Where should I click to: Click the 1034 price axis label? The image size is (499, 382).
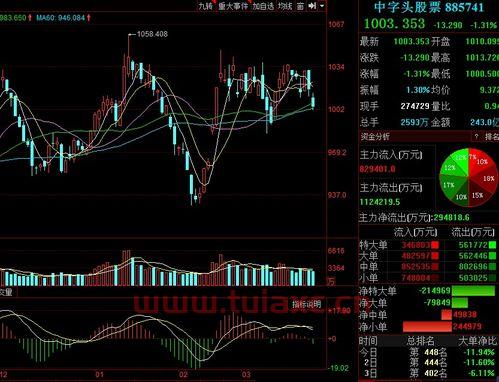(336, 67)
